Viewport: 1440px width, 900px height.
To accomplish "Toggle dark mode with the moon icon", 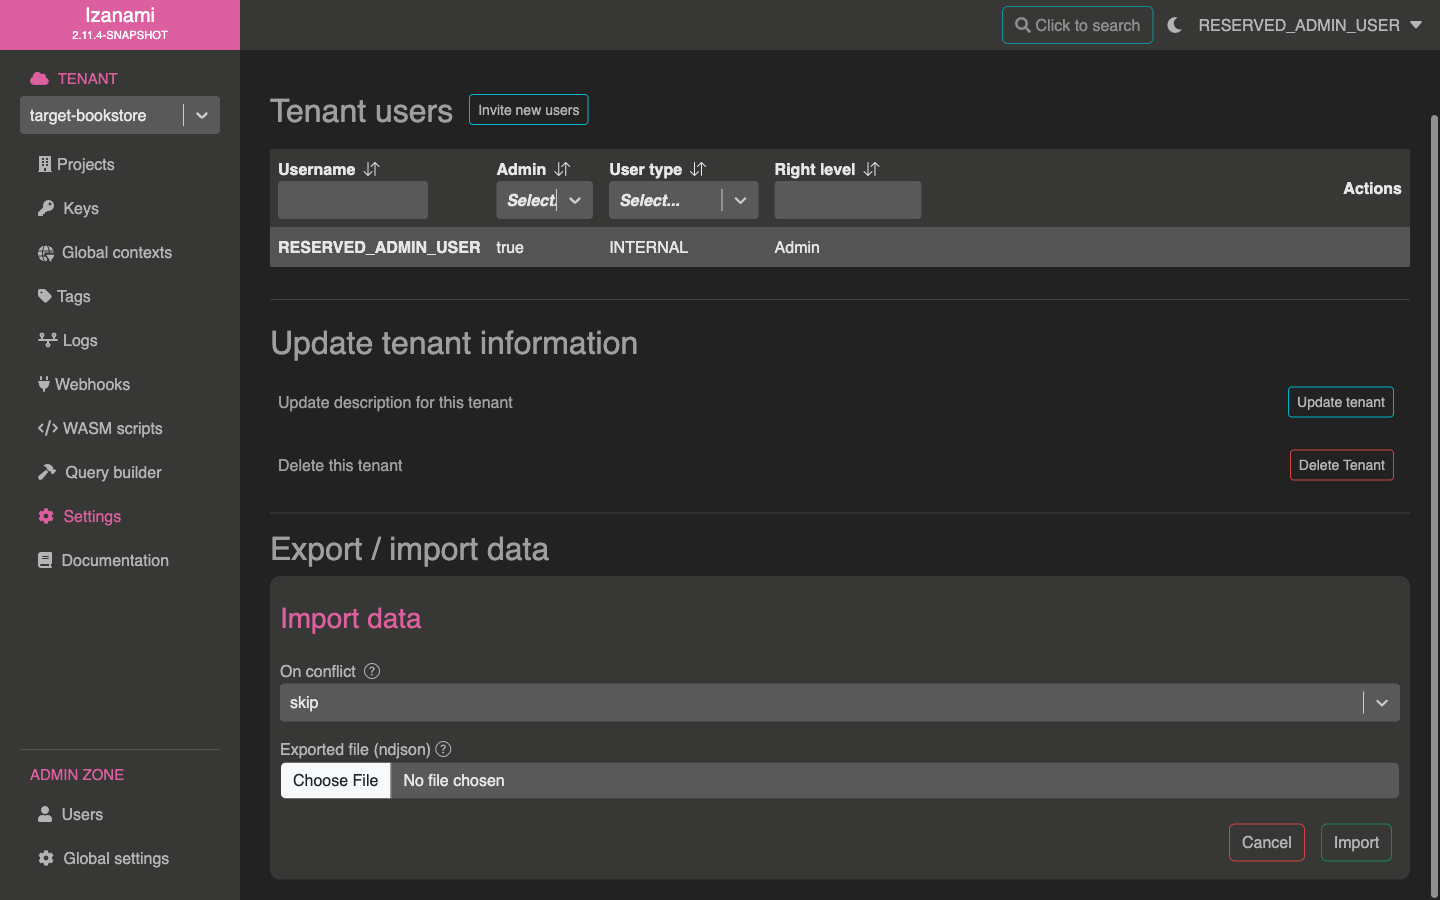I will 1174,25.
